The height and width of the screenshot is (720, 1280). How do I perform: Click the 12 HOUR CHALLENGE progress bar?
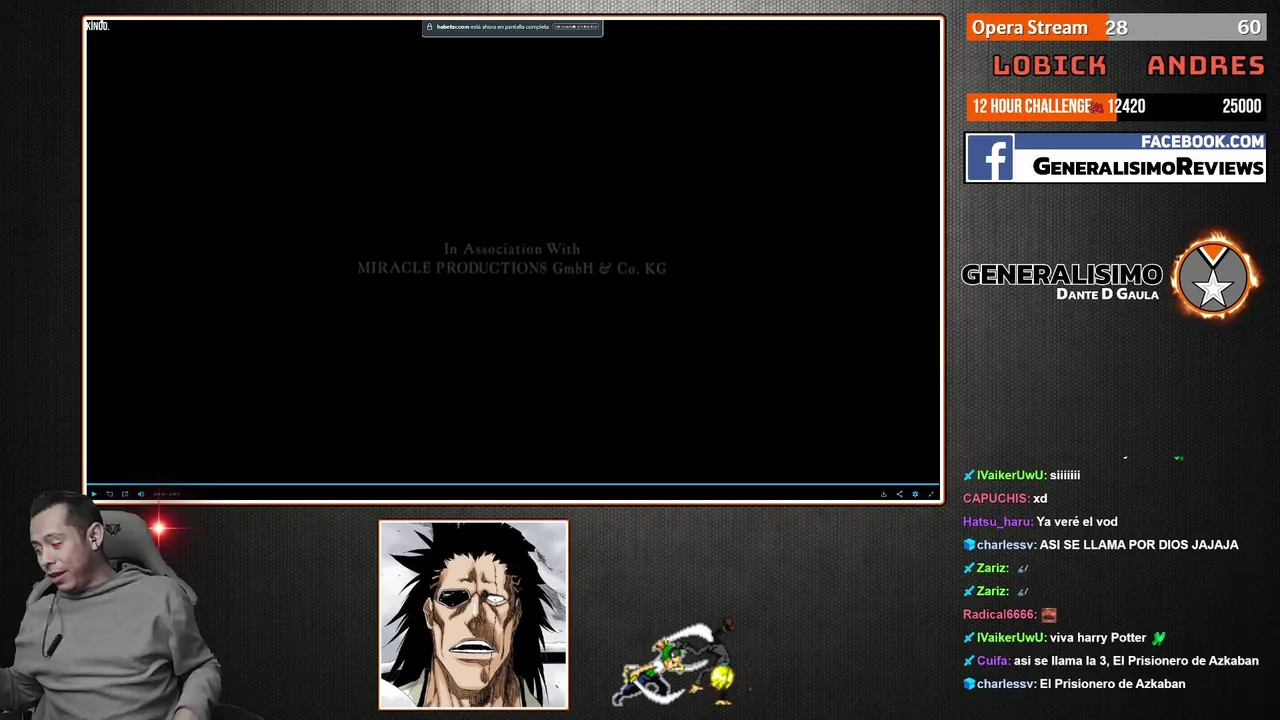point(1116,106)
